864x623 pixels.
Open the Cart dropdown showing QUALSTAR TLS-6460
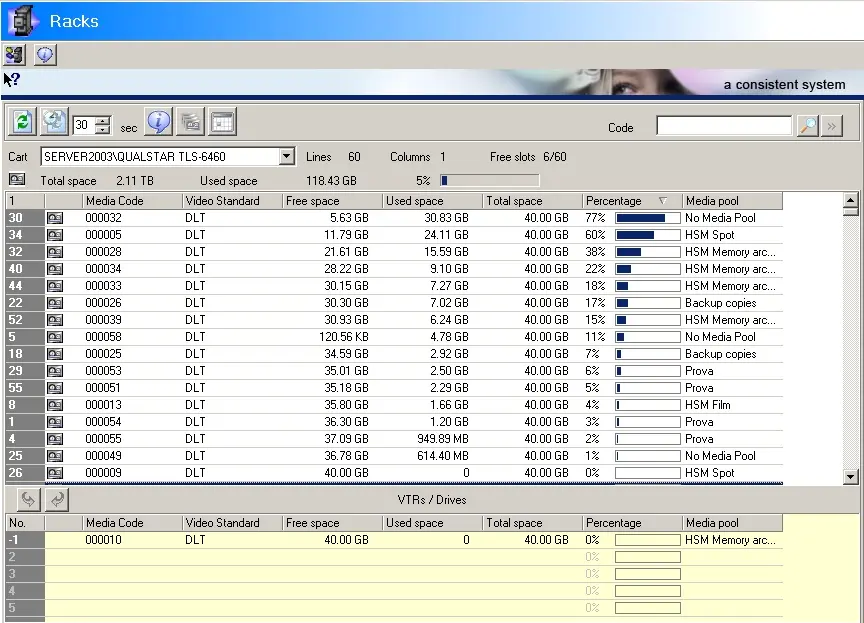pos(287,157)
